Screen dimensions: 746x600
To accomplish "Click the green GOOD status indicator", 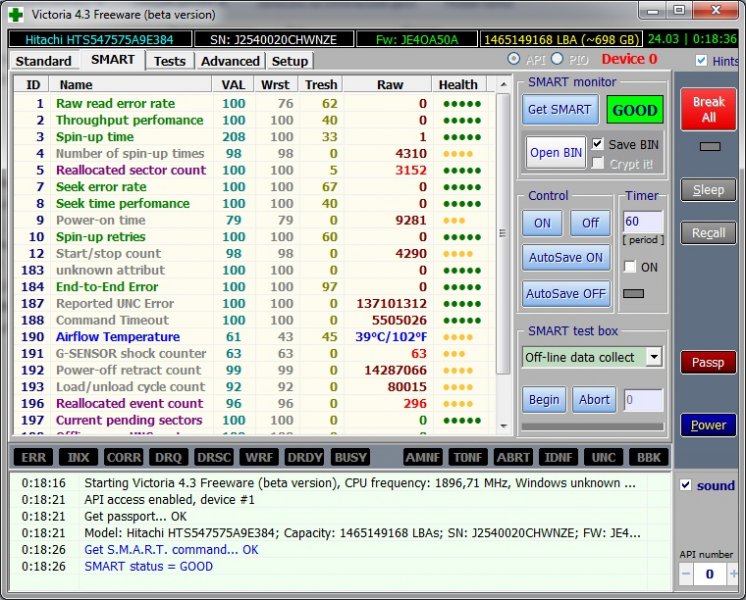I will 636,110.
